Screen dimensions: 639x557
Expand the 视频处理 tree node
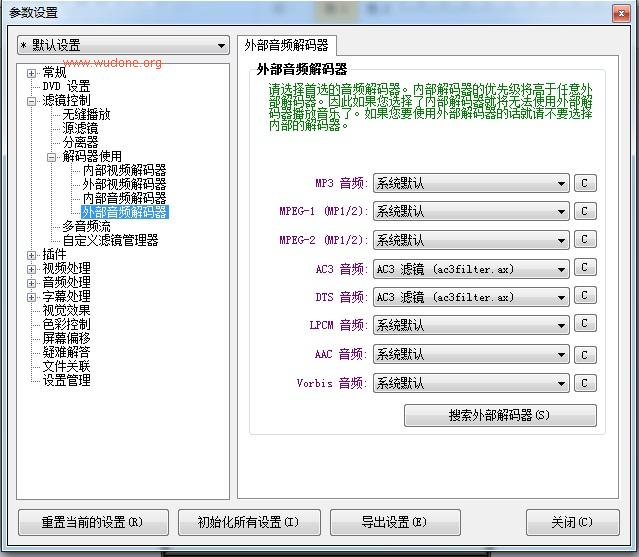[x=31, y=269]
